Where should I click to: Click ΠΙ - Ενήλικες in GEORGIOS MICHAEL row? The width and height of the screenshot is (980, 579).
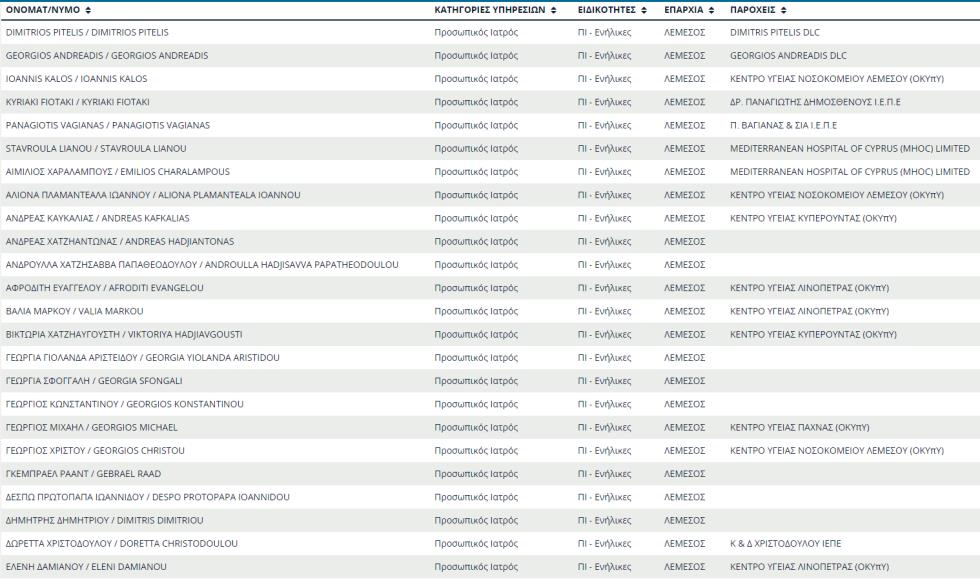(604, 427)
